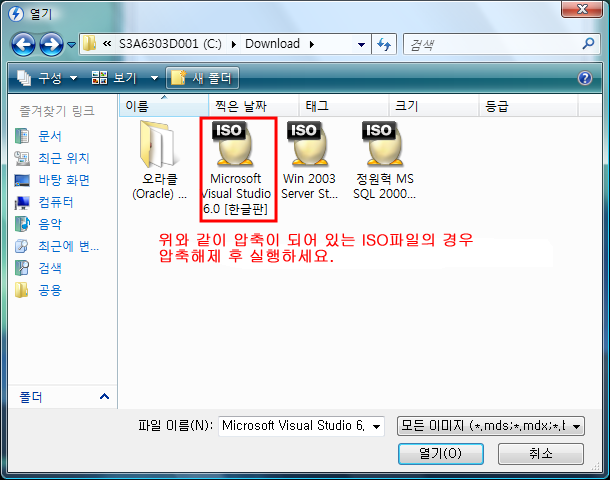Screen dimensions: 610x480
Task: Select the 오라클 (Oracle) folder
Action: coord(160,160)
